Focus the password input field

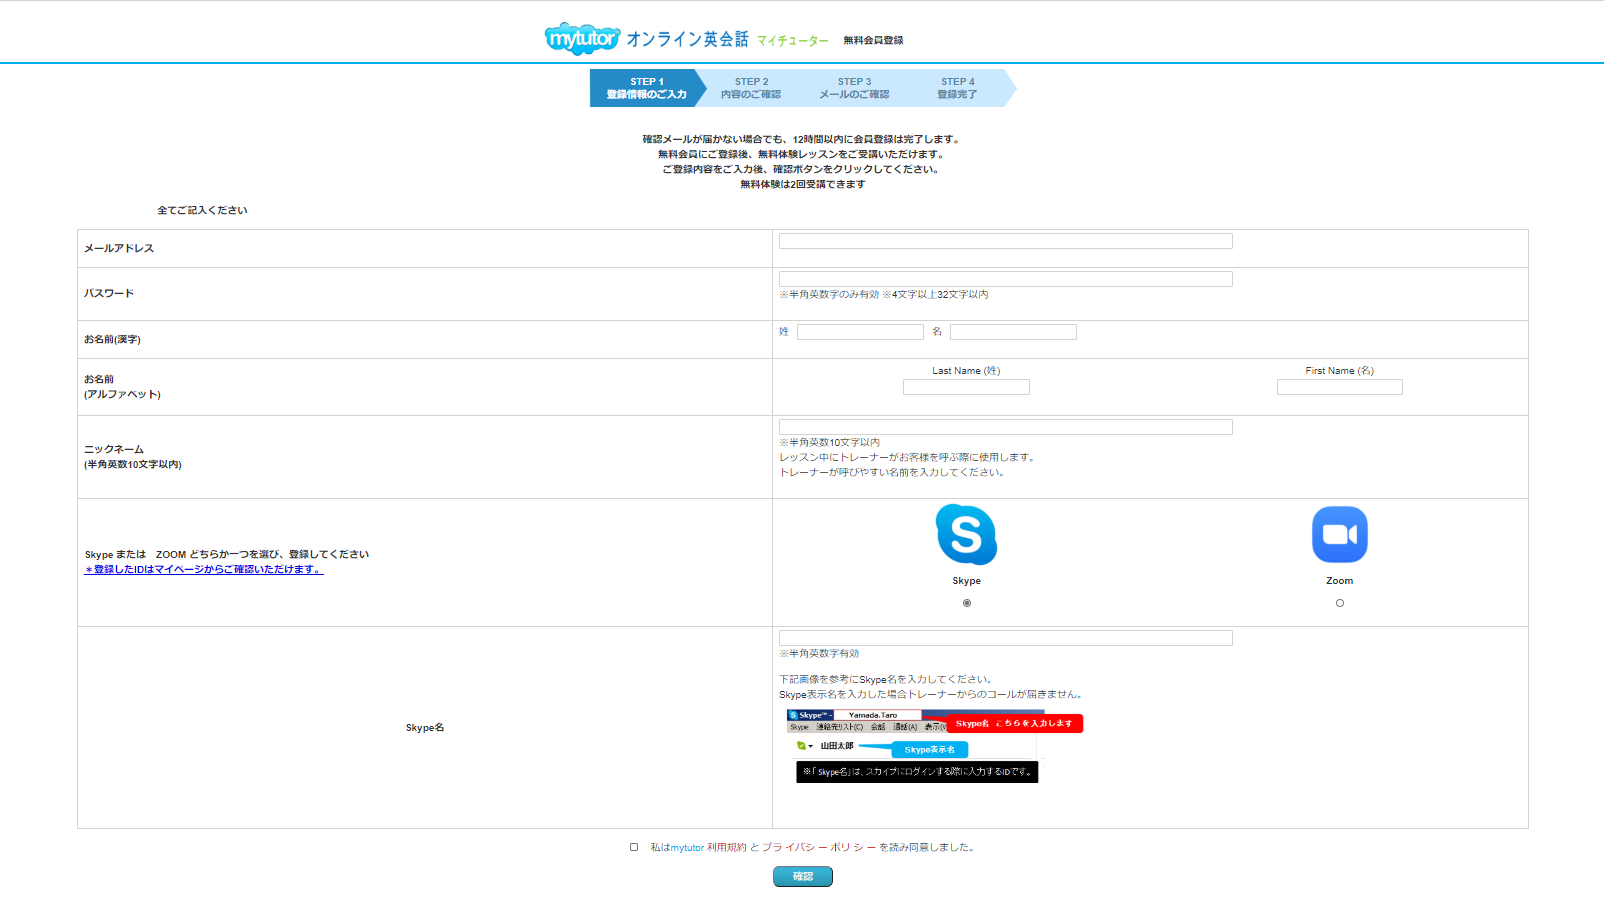pos(1005,279)
